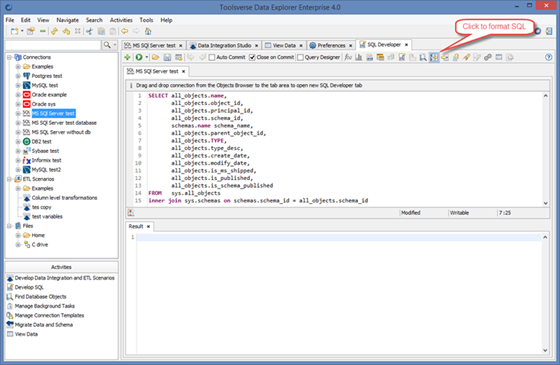This screenshot has height=365, width=560.
Task: Expand the Postgres test connection
Action: point(18,76)
